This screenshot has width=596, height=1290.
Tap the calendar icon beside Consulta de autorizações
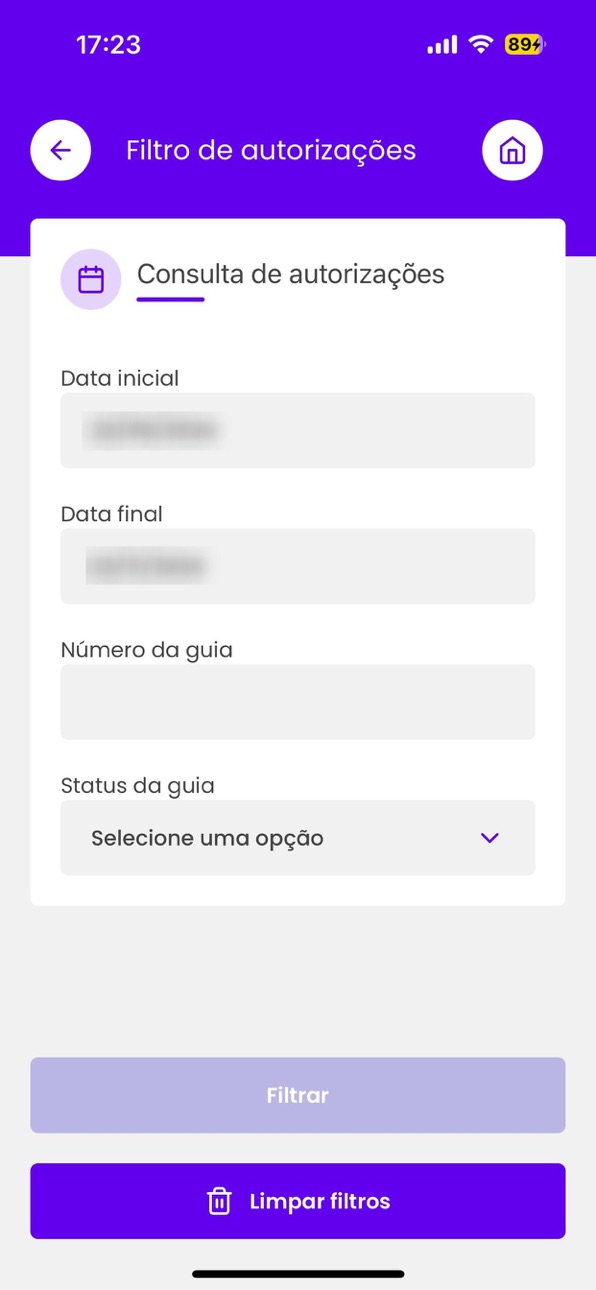(91, 279)
